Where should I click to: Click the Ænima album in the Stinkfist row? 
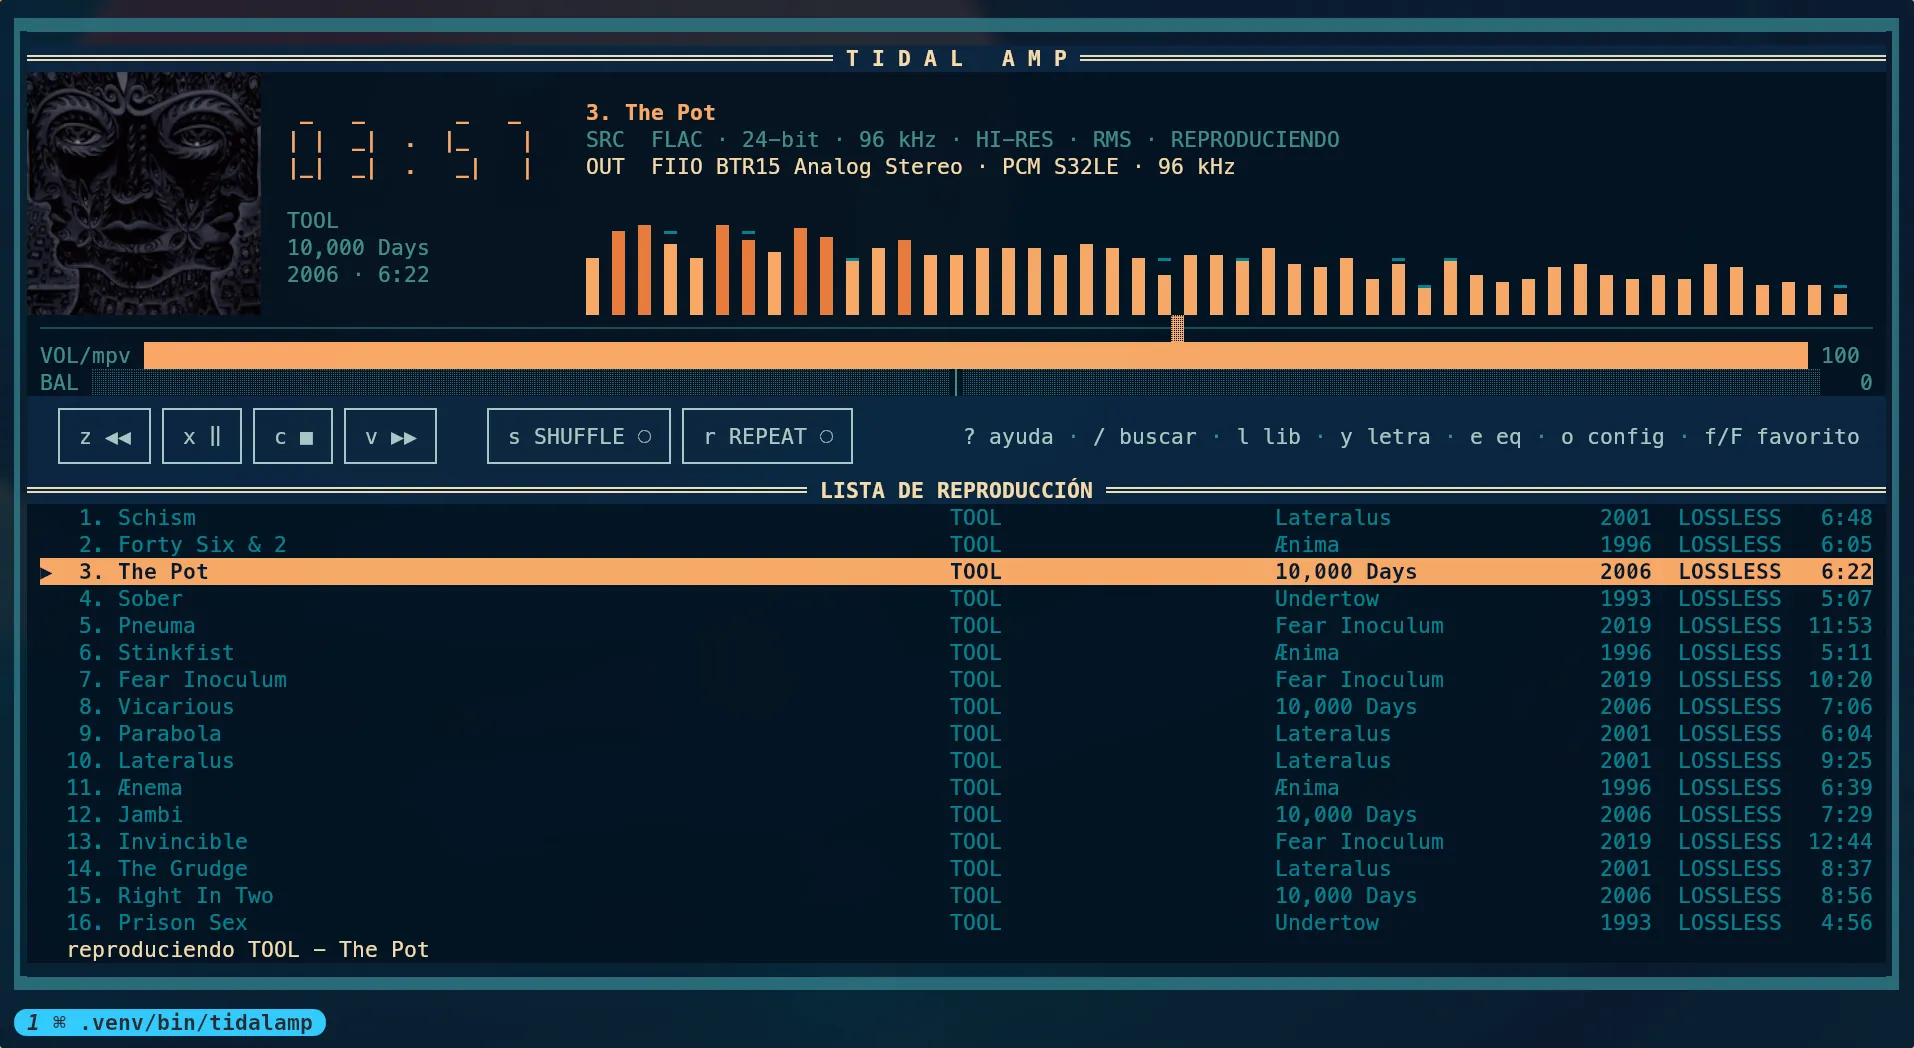pyautogui.click(x=1307, y=653)
